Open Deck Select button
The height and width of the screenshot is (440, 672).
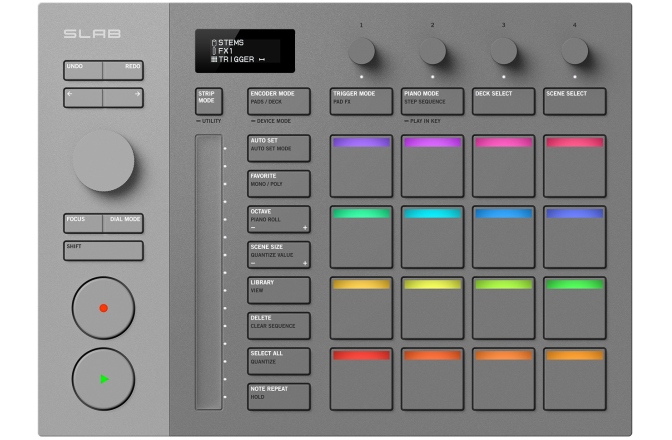(504, 101)
